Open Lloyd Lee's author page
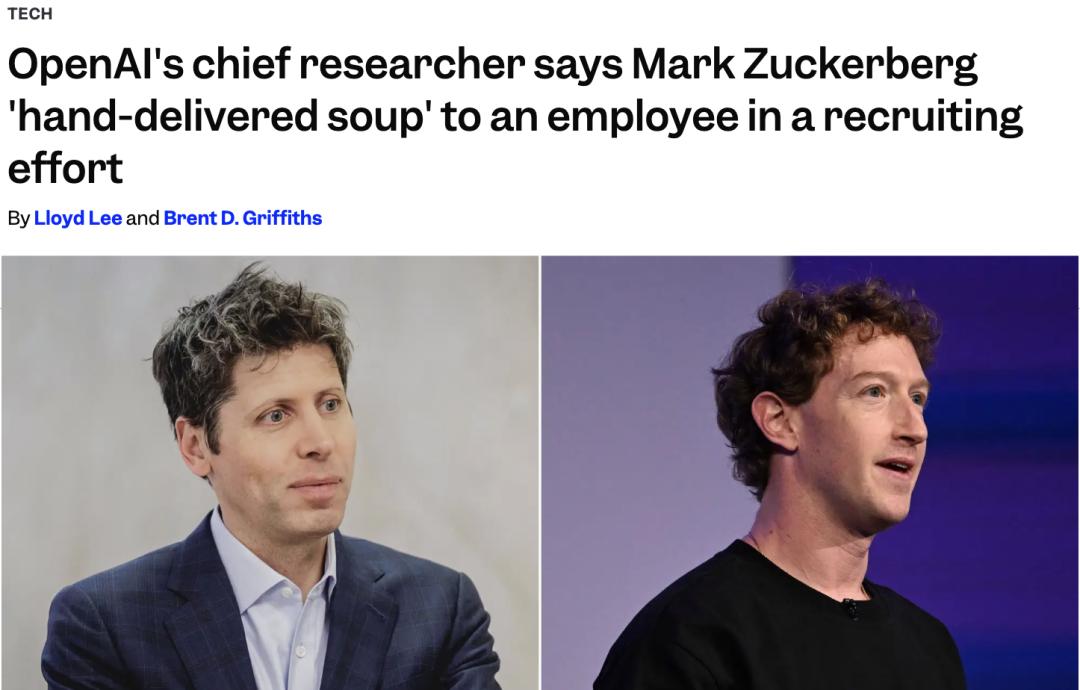This screenshot has height=690, width=1080. 78,218
